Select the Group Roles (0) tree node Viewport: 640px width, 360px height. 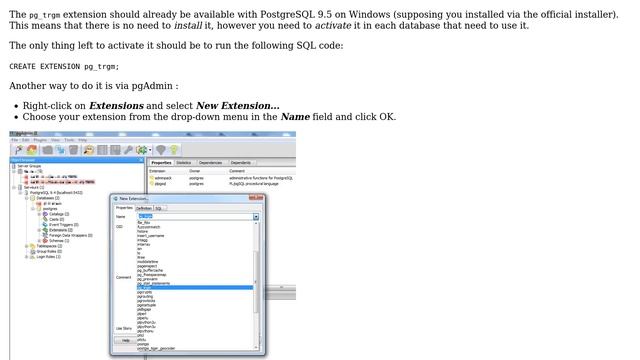49,251
